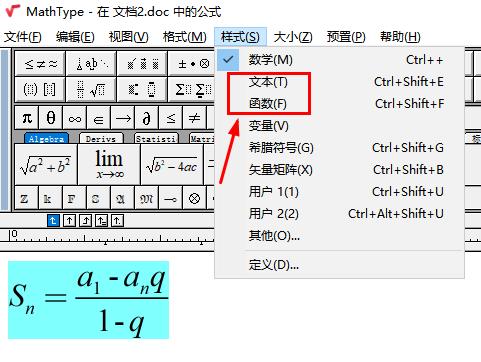Image resolution: width=481 pixels, height=362 pixels.
Task: Switch to the Algebra tab
Action: tap(46, 138)
